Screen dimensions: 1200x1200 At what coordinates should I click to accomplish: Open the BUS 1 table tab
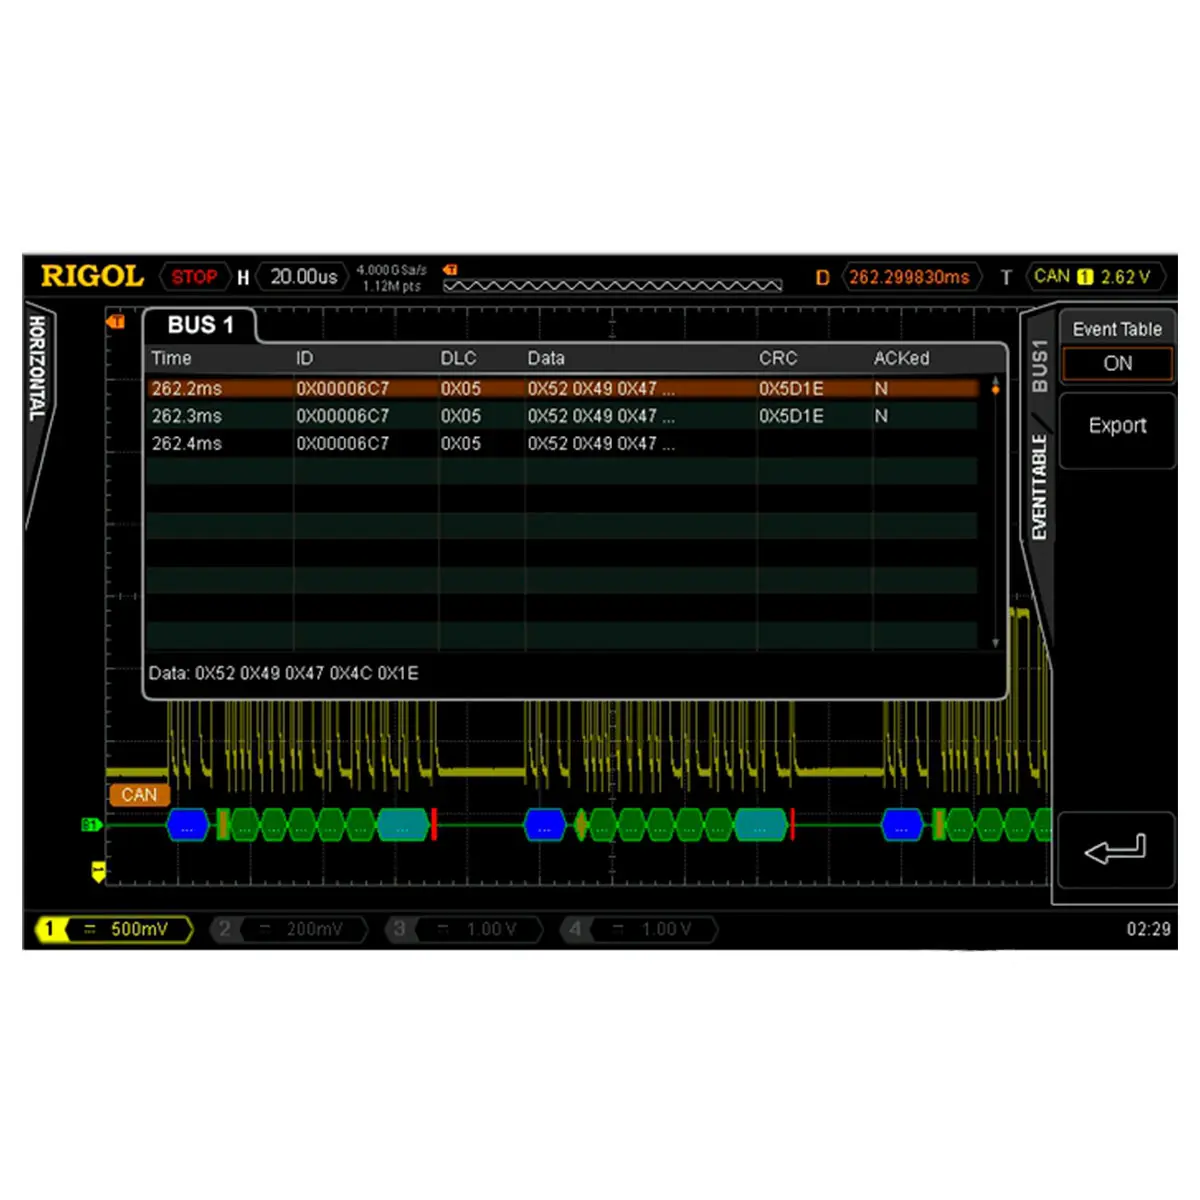pyautogui.click(x=200, y=325)
